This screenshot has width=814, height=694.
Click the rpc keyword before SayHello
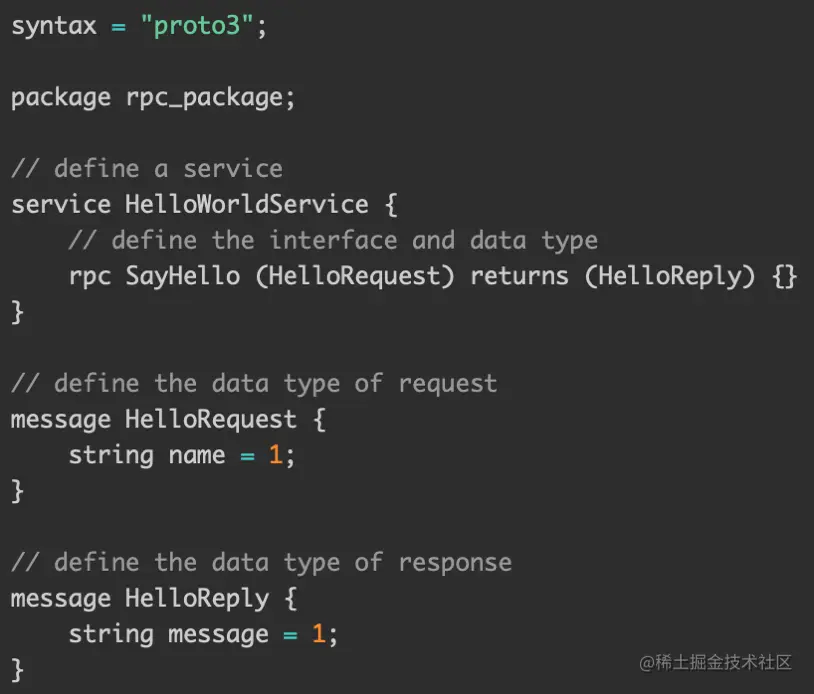point(90,276)
